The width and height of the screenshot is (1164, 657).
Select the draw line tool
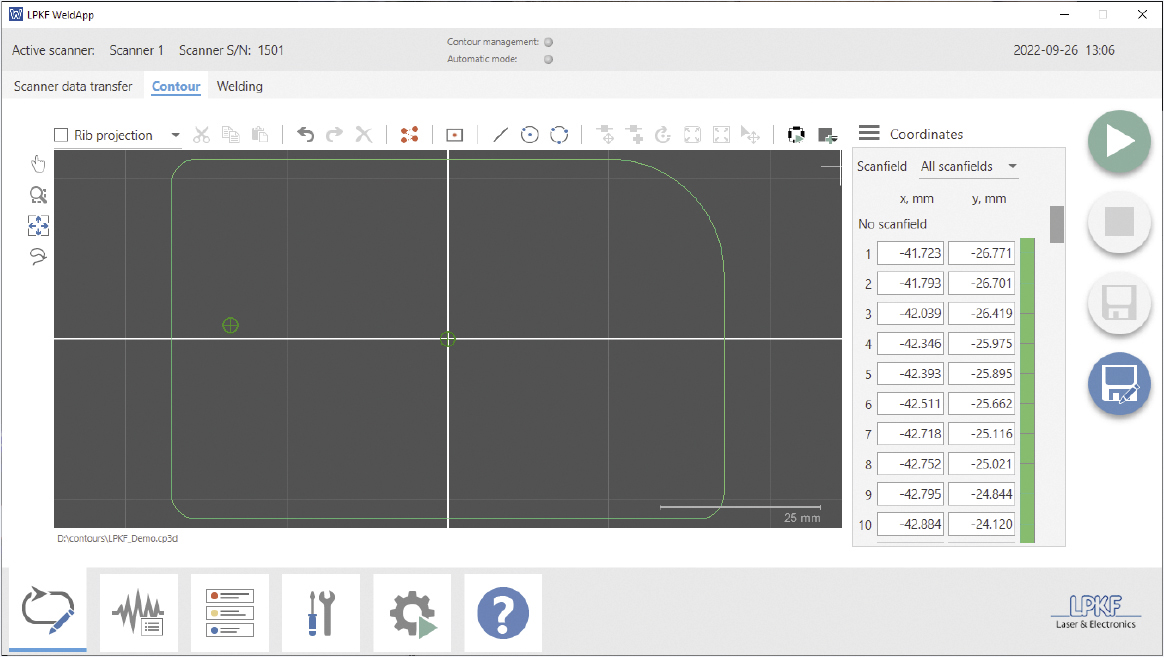[x=500, y=135]
